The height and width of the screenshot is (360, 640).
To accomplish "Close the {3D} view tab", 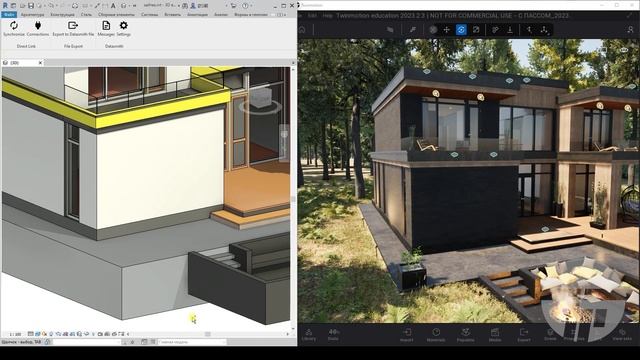I will [x=40, y=63].
